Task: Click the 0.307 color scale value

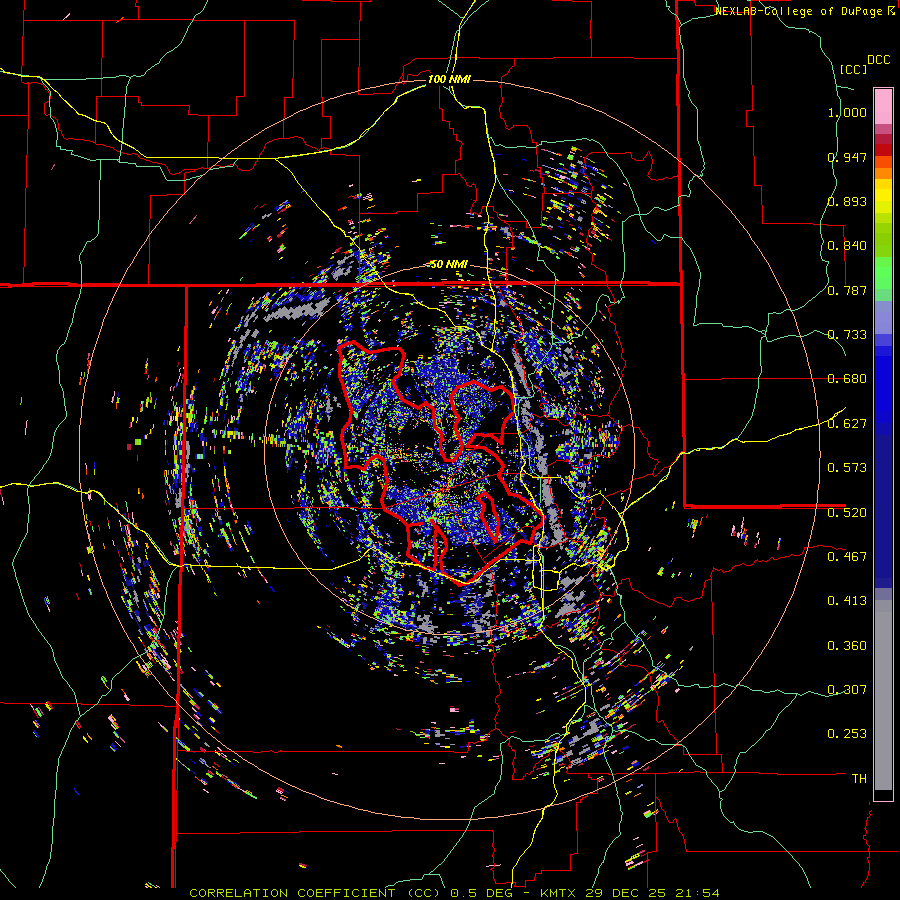Action: click(x=847, y=689)
